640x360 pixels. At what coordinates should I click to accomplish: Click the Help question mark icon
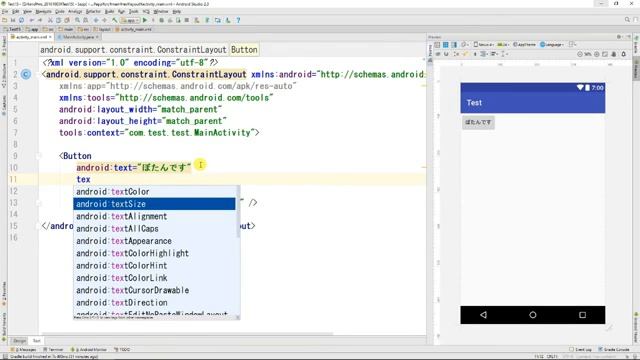238,20
